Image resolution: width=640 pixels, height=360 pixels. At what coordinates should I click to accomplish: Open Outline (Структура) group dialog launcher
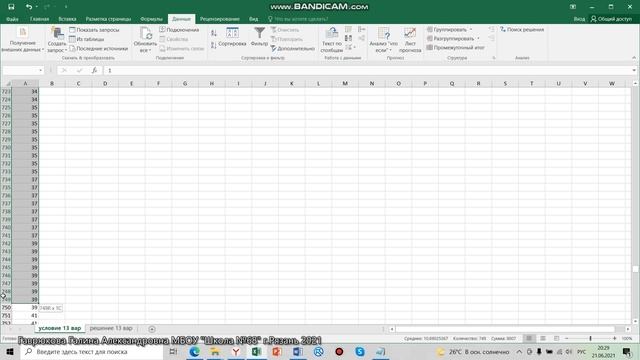tap(494, 58)
